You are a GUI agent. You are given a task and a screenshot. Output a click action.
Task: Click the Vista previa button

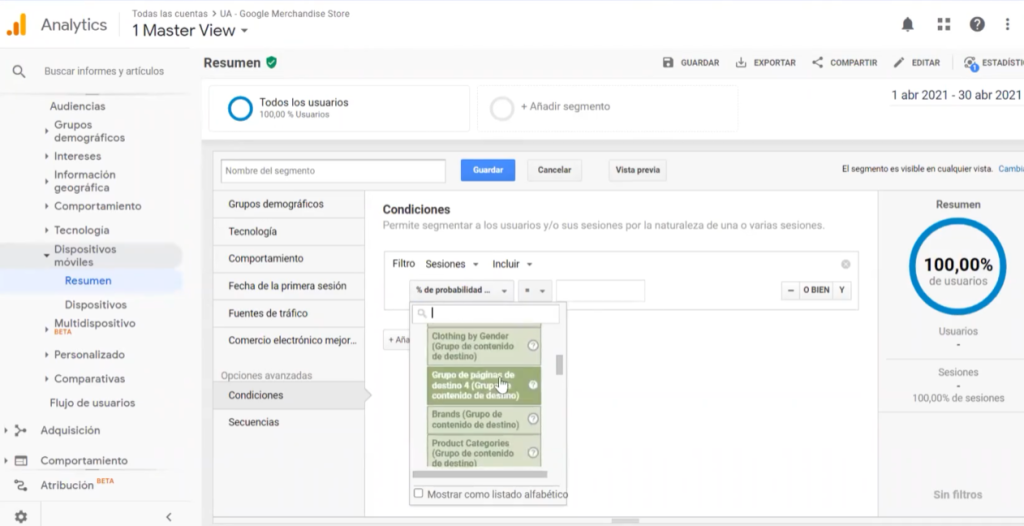pos(637,170)
